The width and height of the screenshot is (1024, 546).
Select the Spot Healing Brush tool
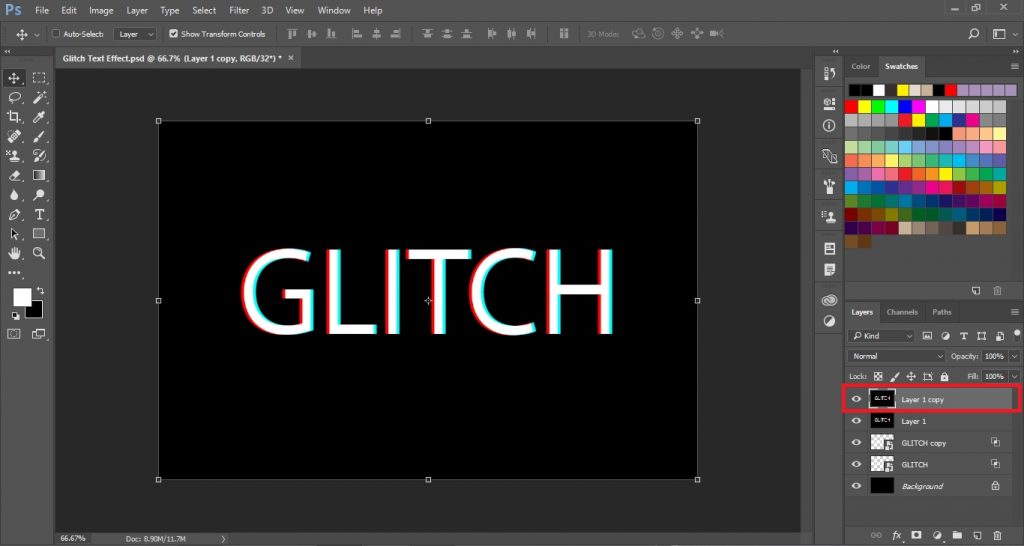(14, 136)
